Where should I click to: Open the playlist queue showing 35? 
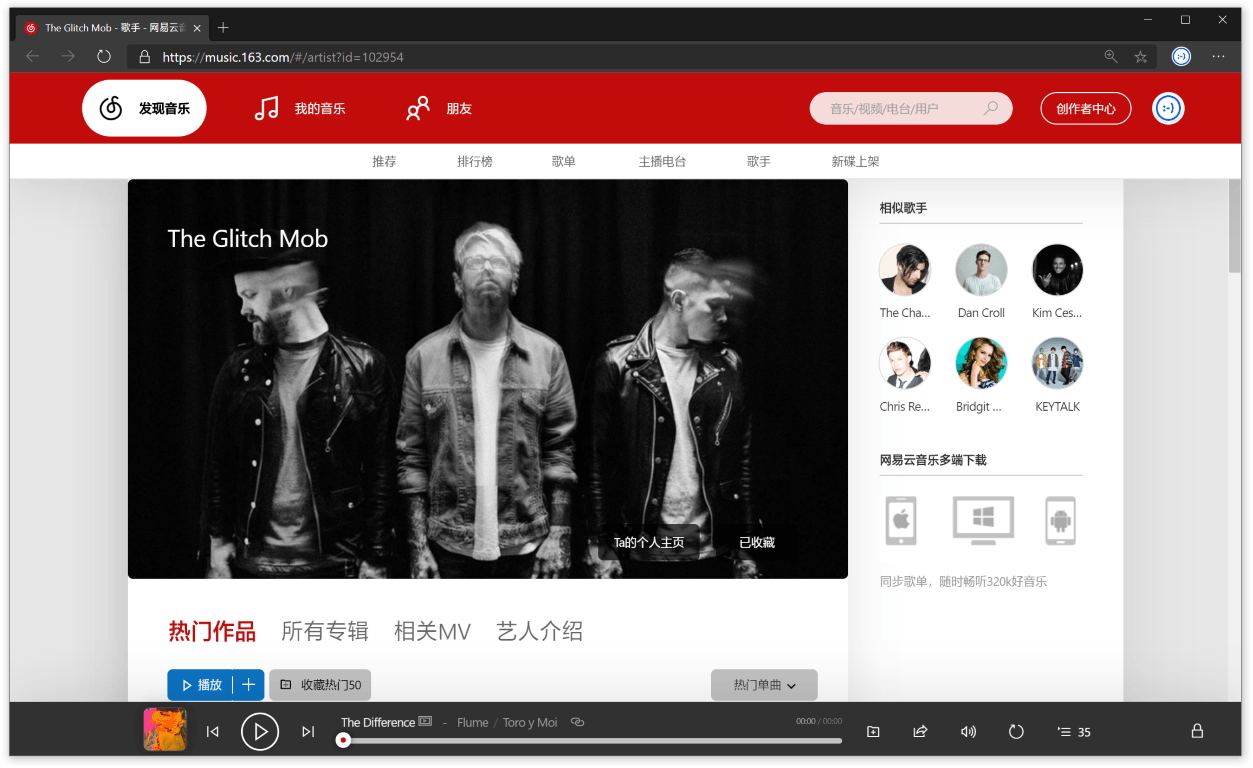[x=1074, y=732]
